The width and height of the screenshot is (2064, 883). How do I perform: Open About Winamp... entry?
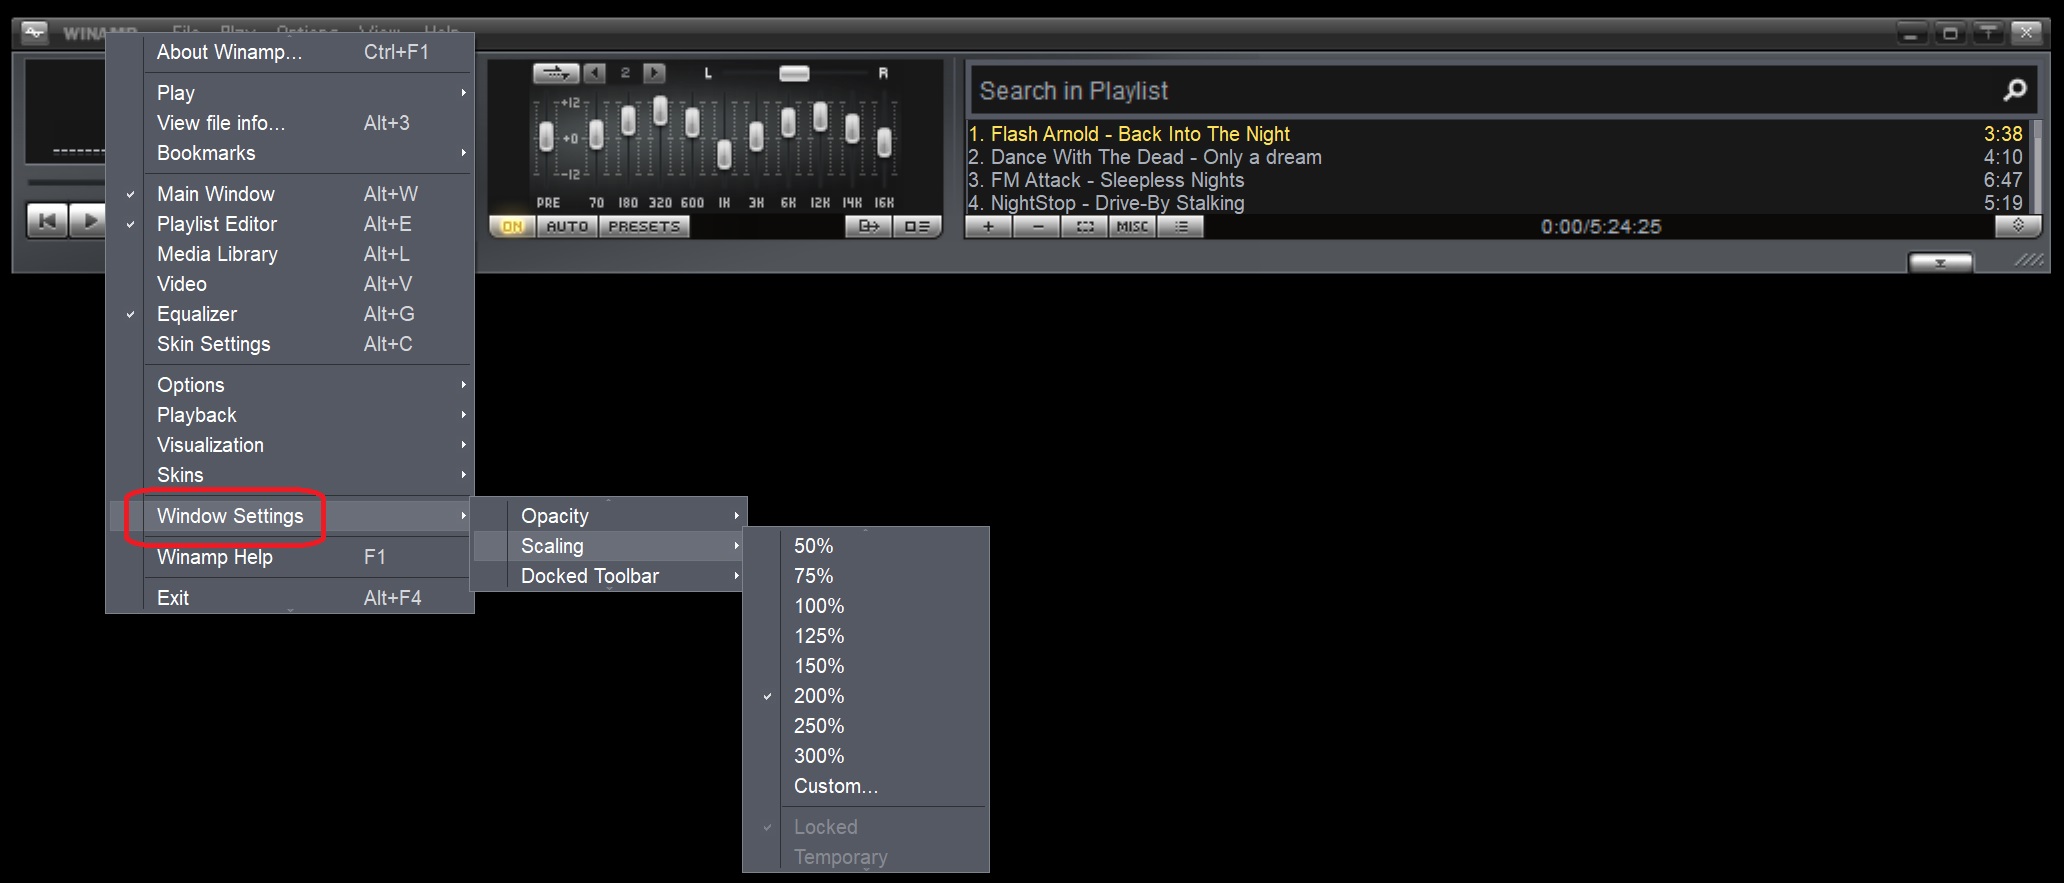tap(289, 52)
